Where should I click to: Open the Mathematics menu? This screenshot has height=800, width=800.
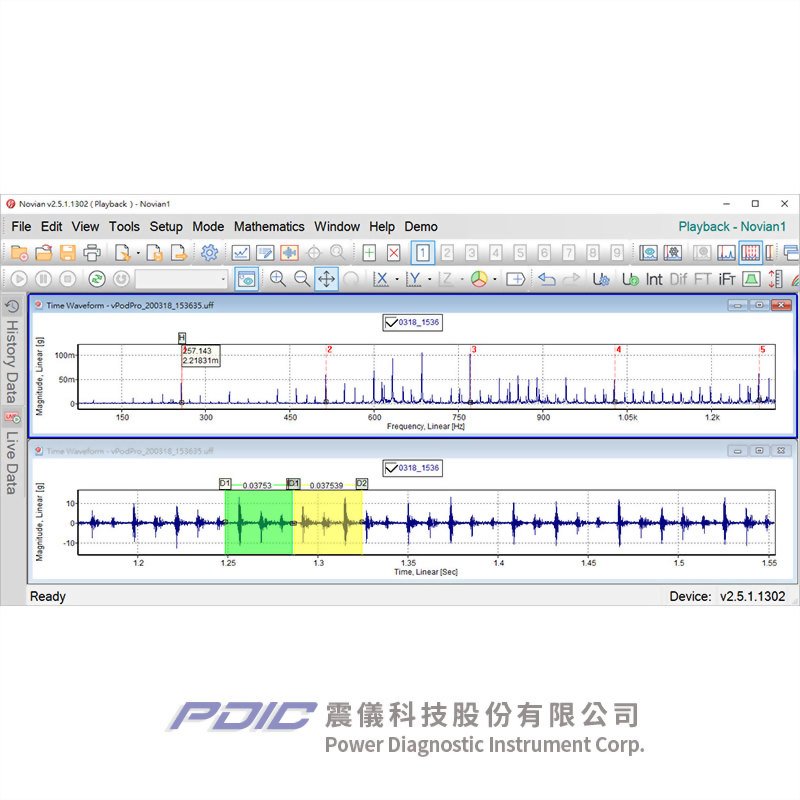coord(269,227)
